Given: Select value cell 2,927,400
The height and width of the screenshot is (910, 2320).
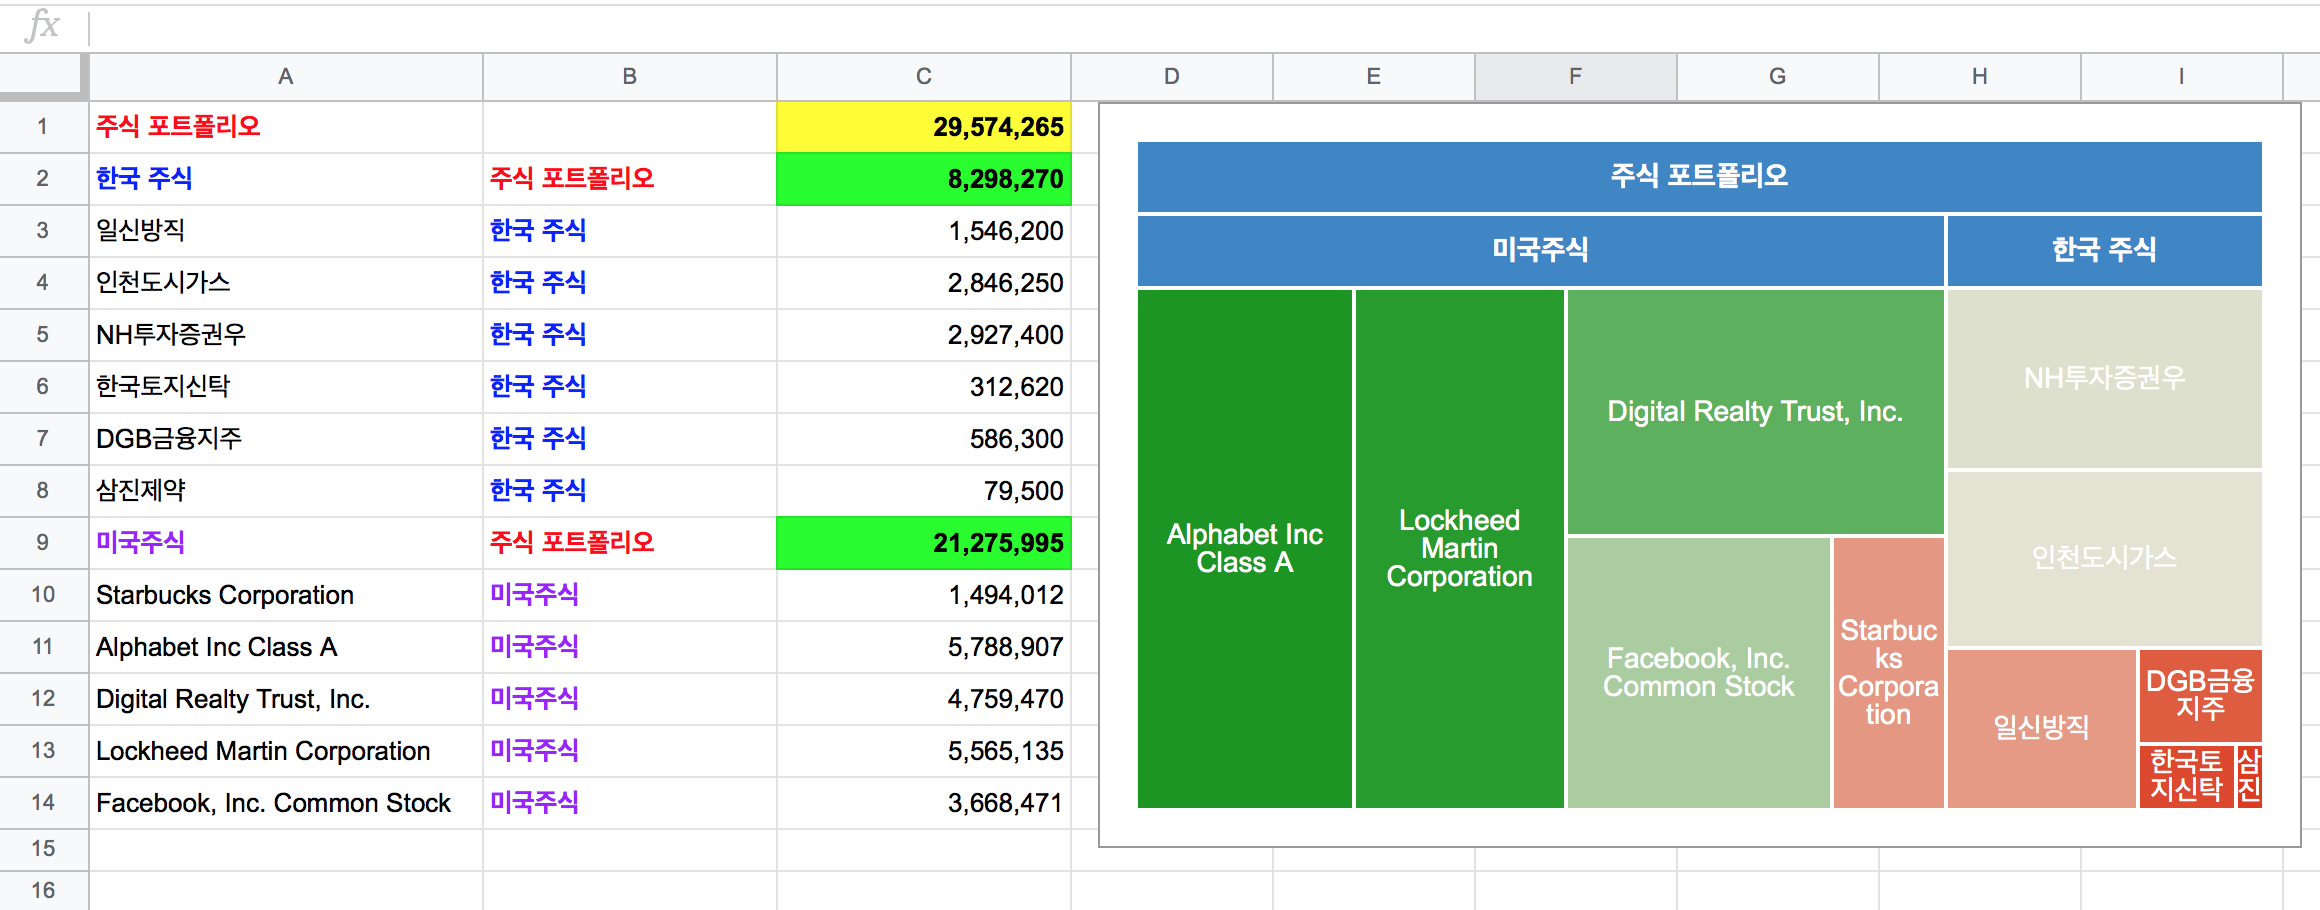Looking at the screenshot, I should coord(924,335).
